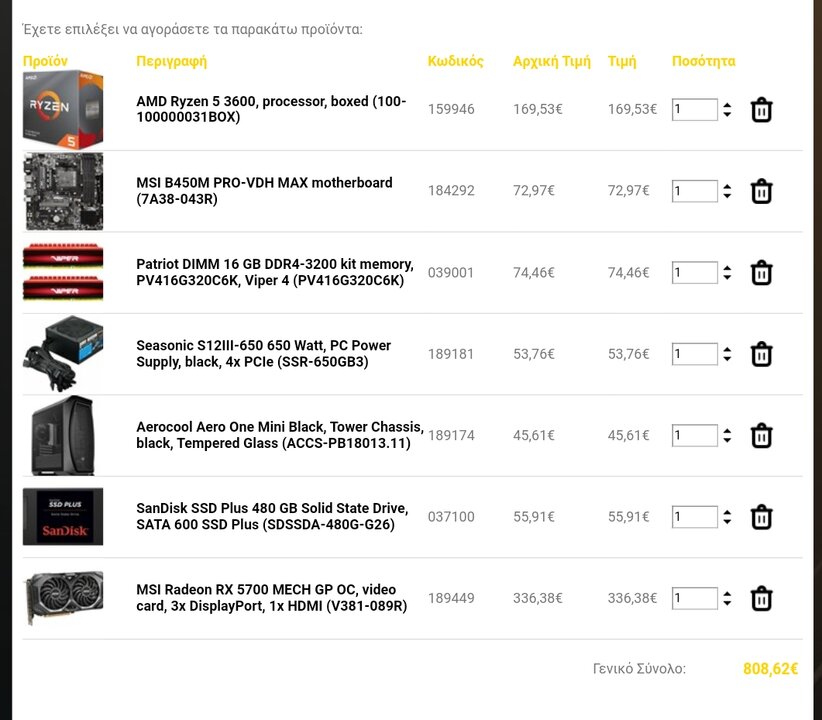Viewport: 822px width, 720px height.
Task: Select product code 184292
Action: 451,190
